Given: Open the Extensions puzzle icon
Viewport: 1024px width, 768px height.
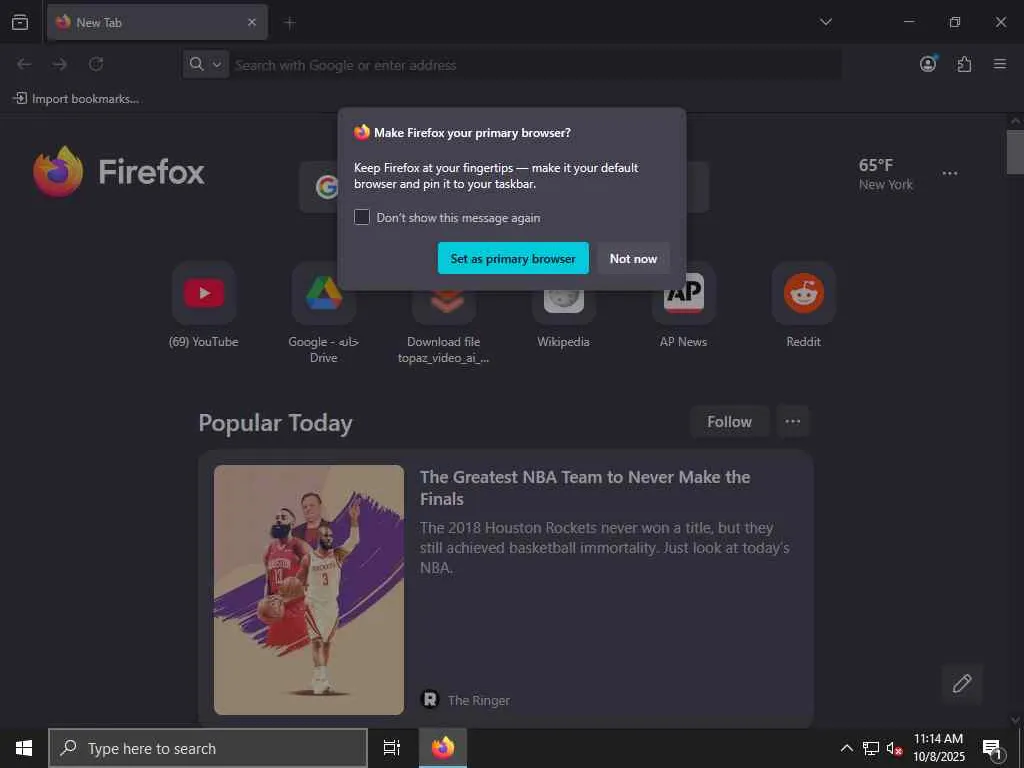Looking at the screenshot, I should click(x=964, y=64).
